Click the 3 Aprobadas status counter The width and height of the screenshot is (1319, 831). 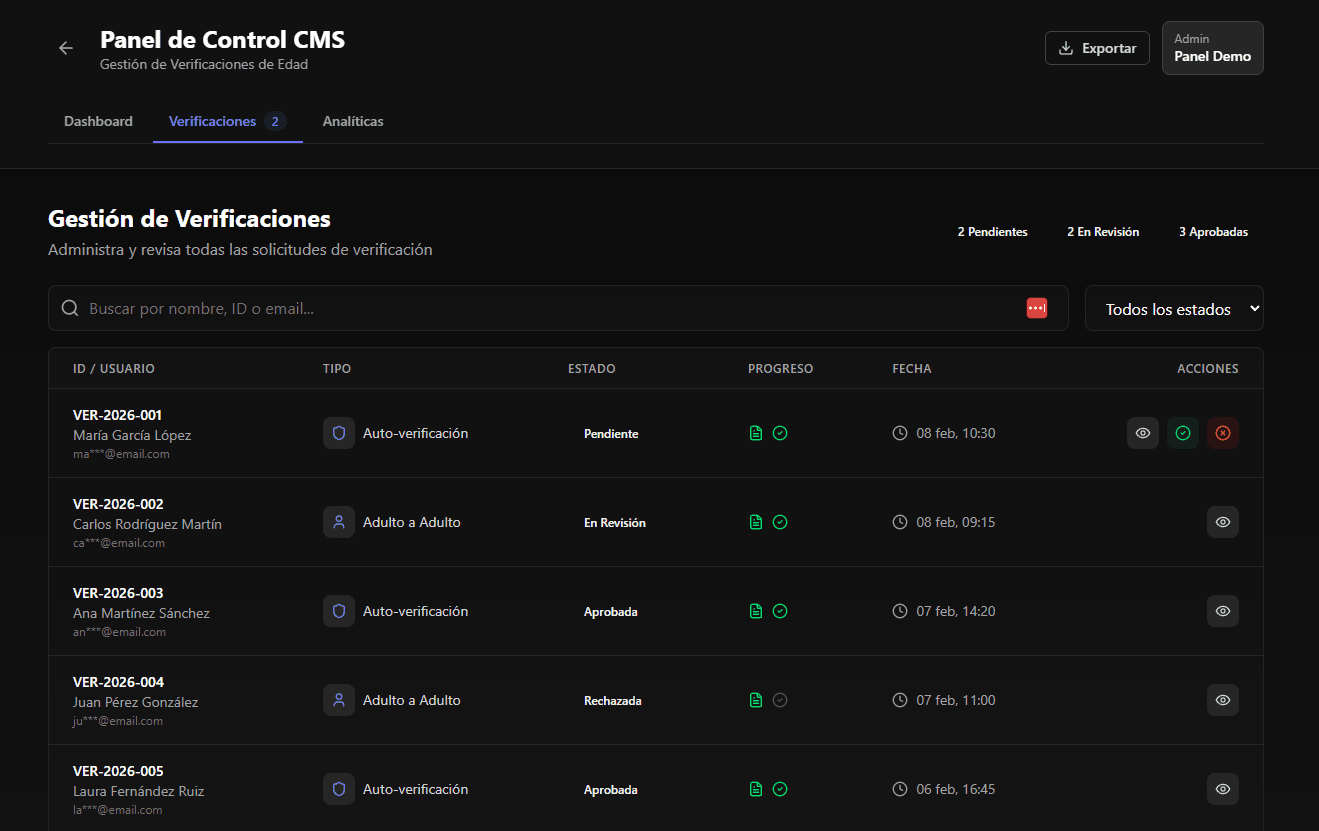[x=1213, y=232]
